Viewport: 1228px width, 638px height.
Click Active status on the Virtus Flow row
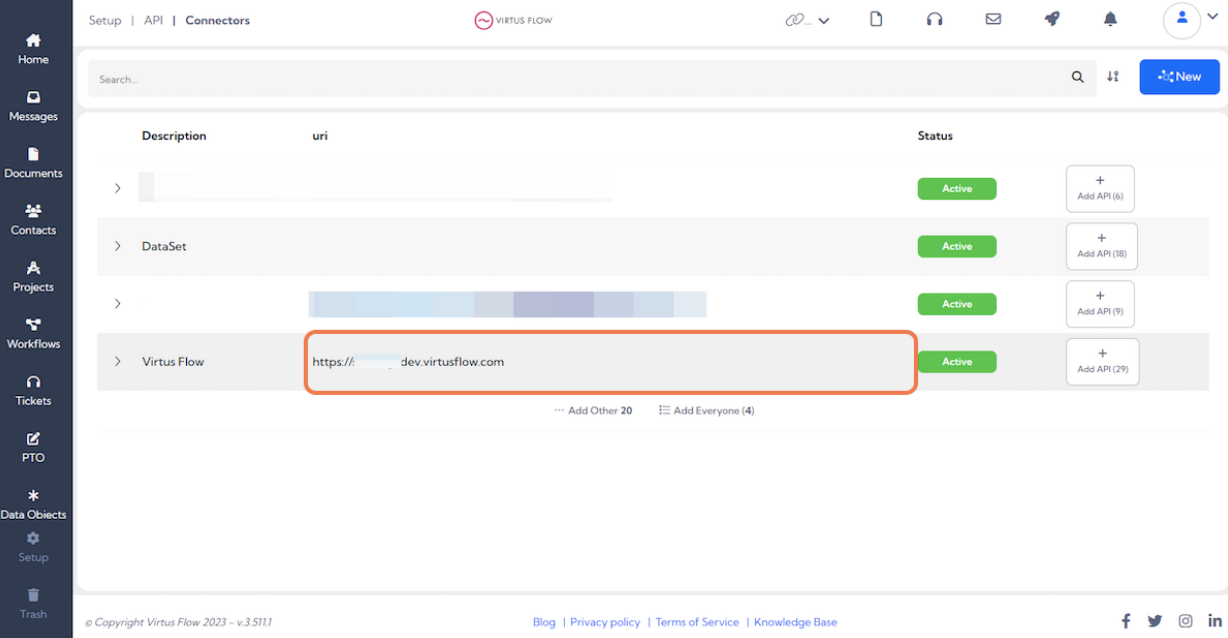(x=956, y=361)
